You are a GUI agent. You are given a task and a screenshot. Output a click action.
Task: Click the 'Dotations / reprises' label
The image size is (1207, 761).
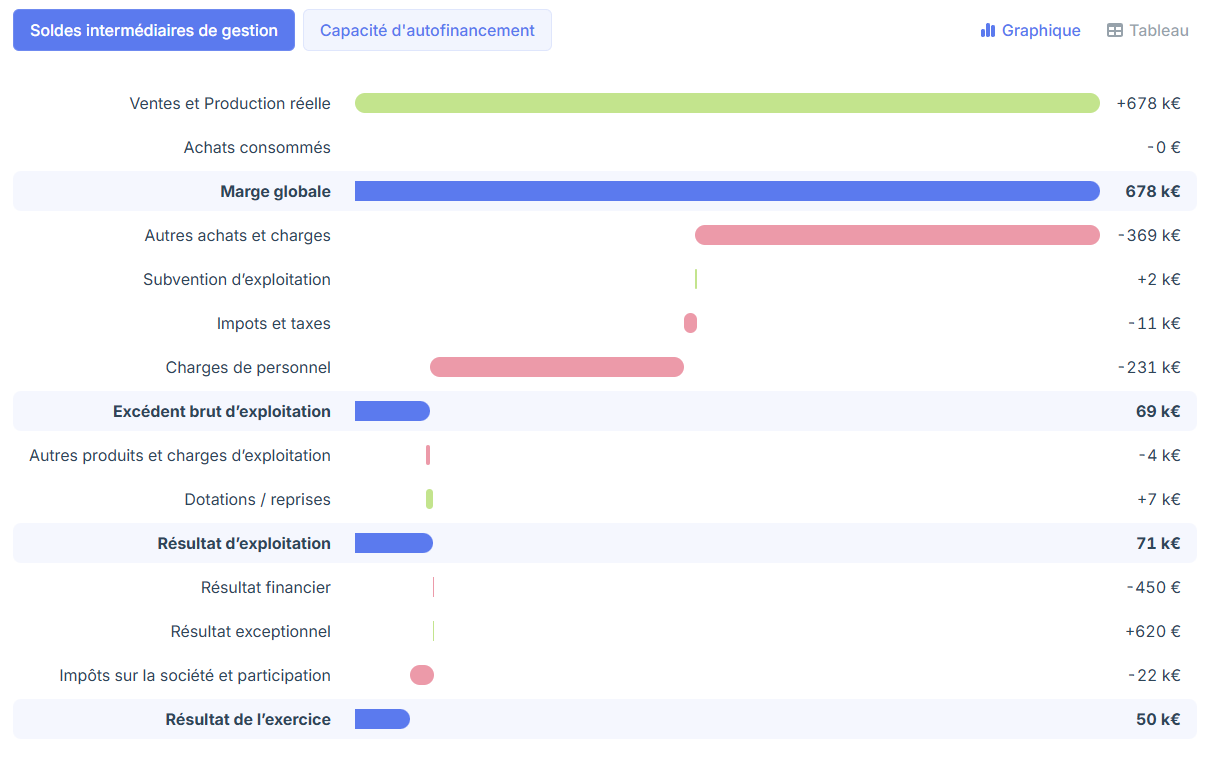(257, 499)
